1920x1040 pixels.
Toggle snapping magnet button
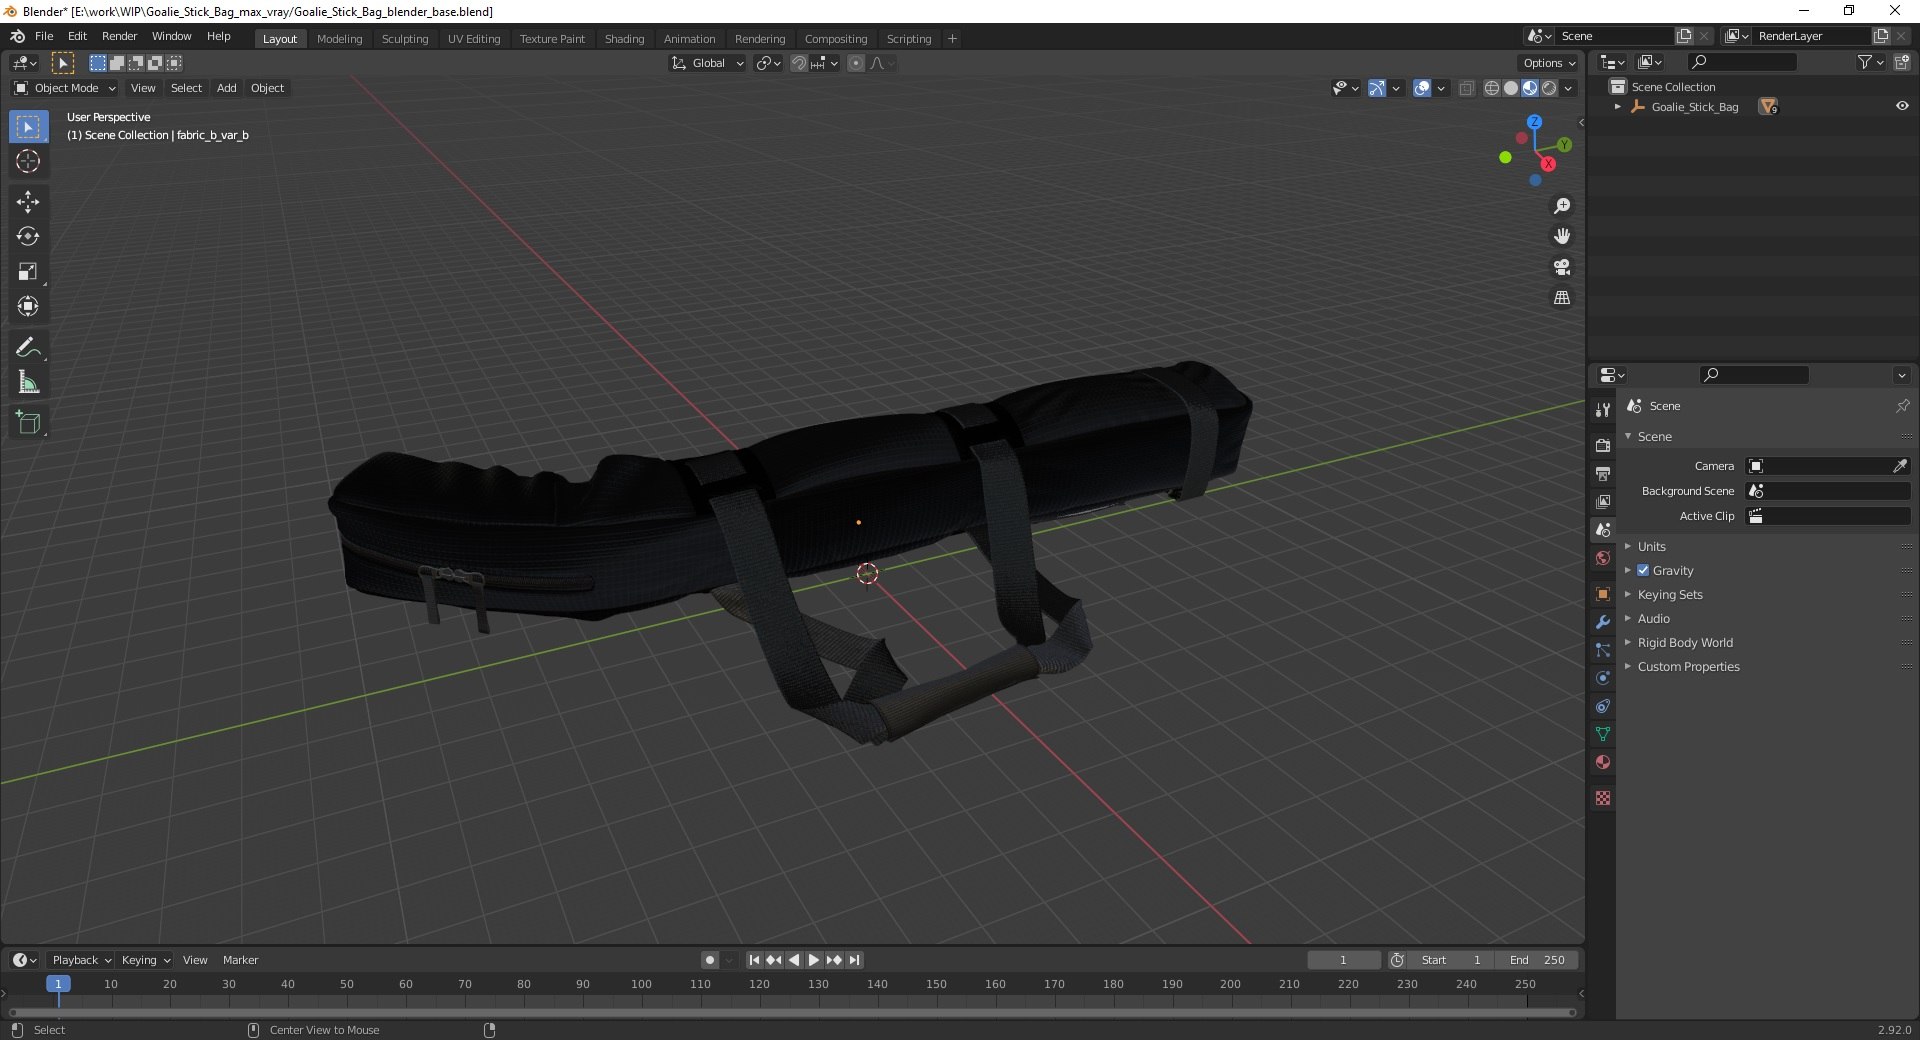point(799,63)
